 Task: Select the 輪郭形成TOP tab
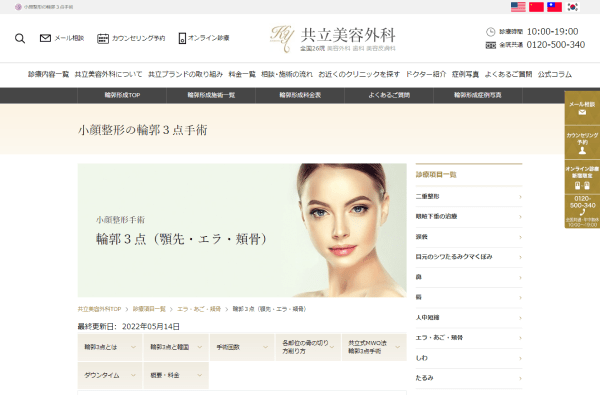(x=122, y=95)
